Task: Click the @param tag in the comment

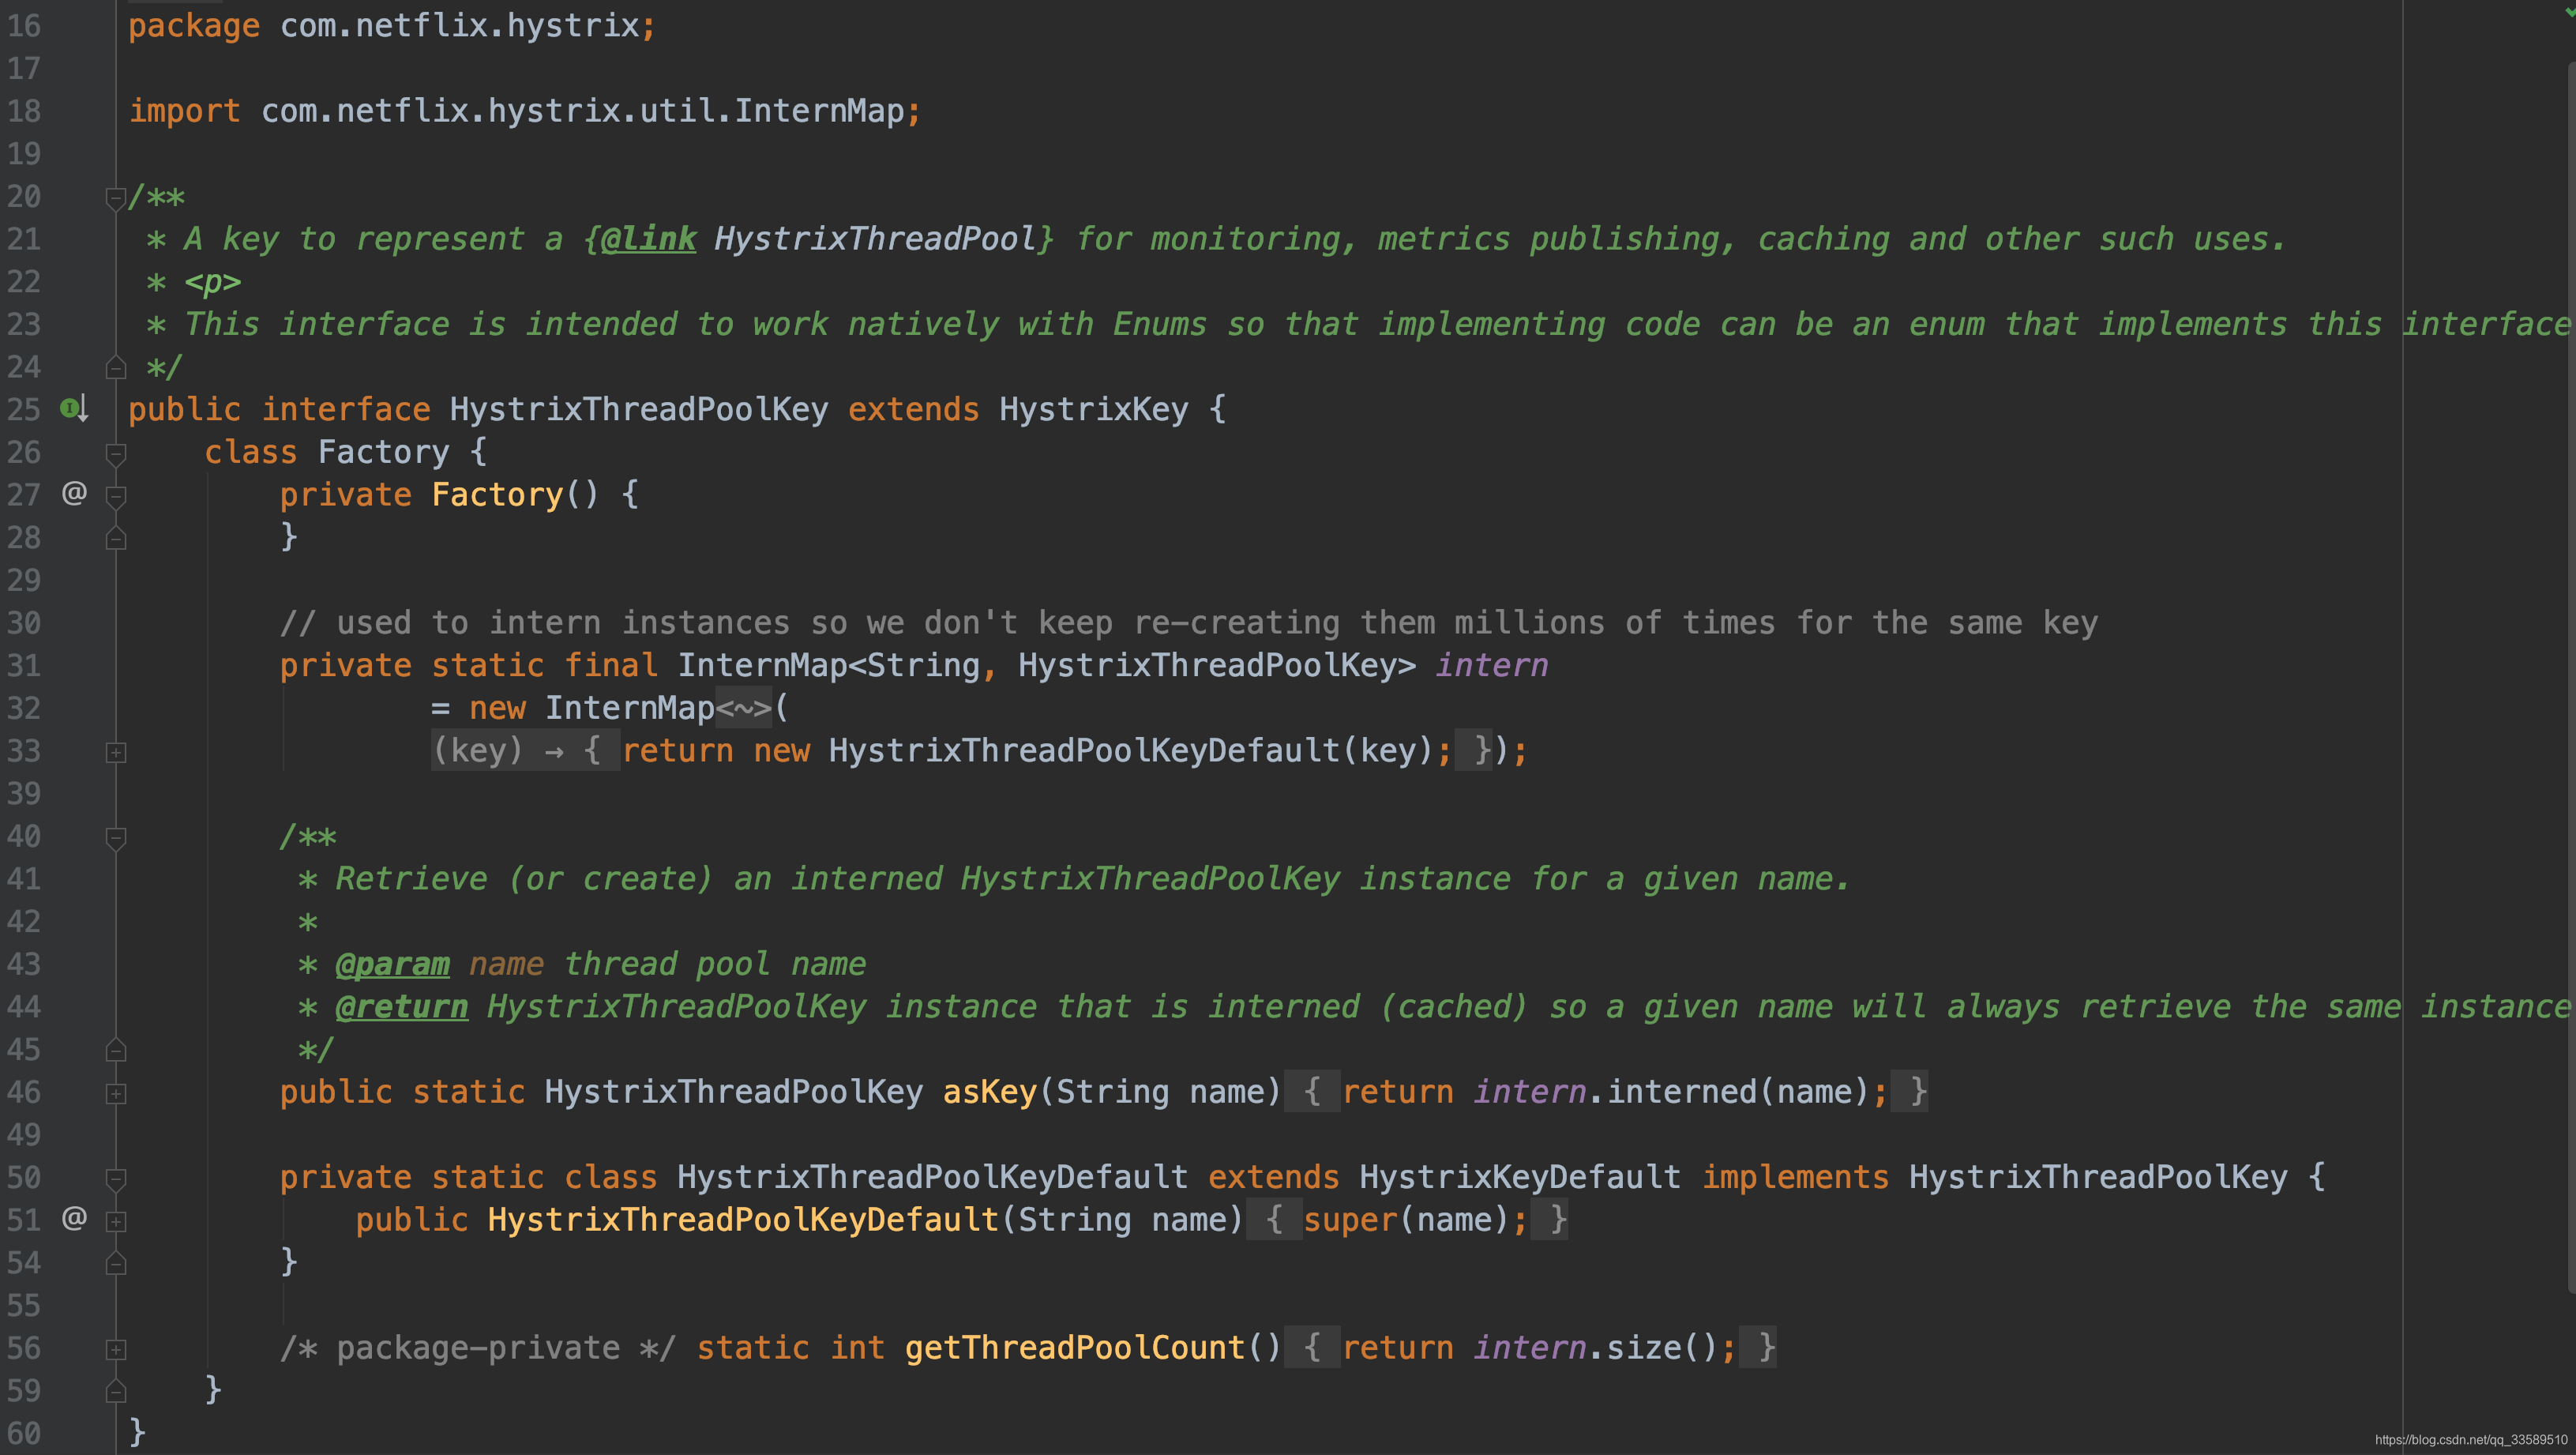Action: pyautogui.click(x=392, y=963)
